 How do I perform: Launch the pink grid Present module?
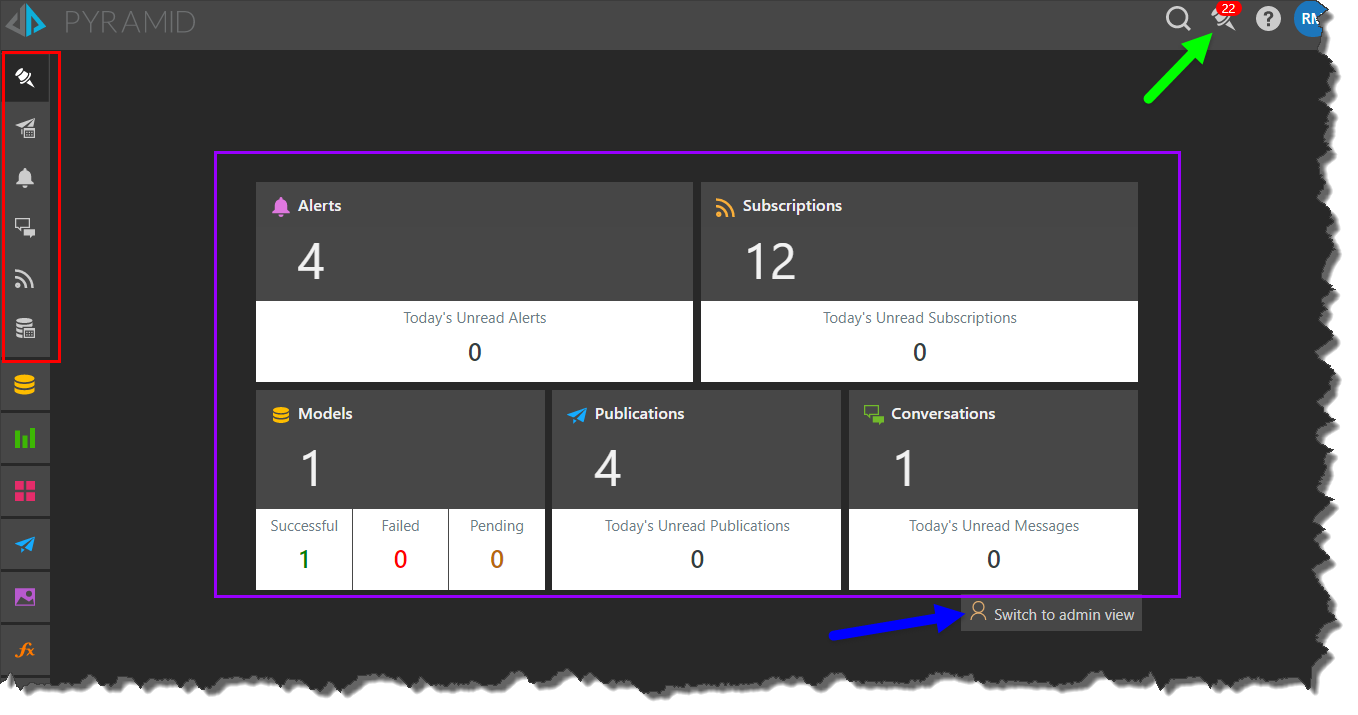point(26,491)
